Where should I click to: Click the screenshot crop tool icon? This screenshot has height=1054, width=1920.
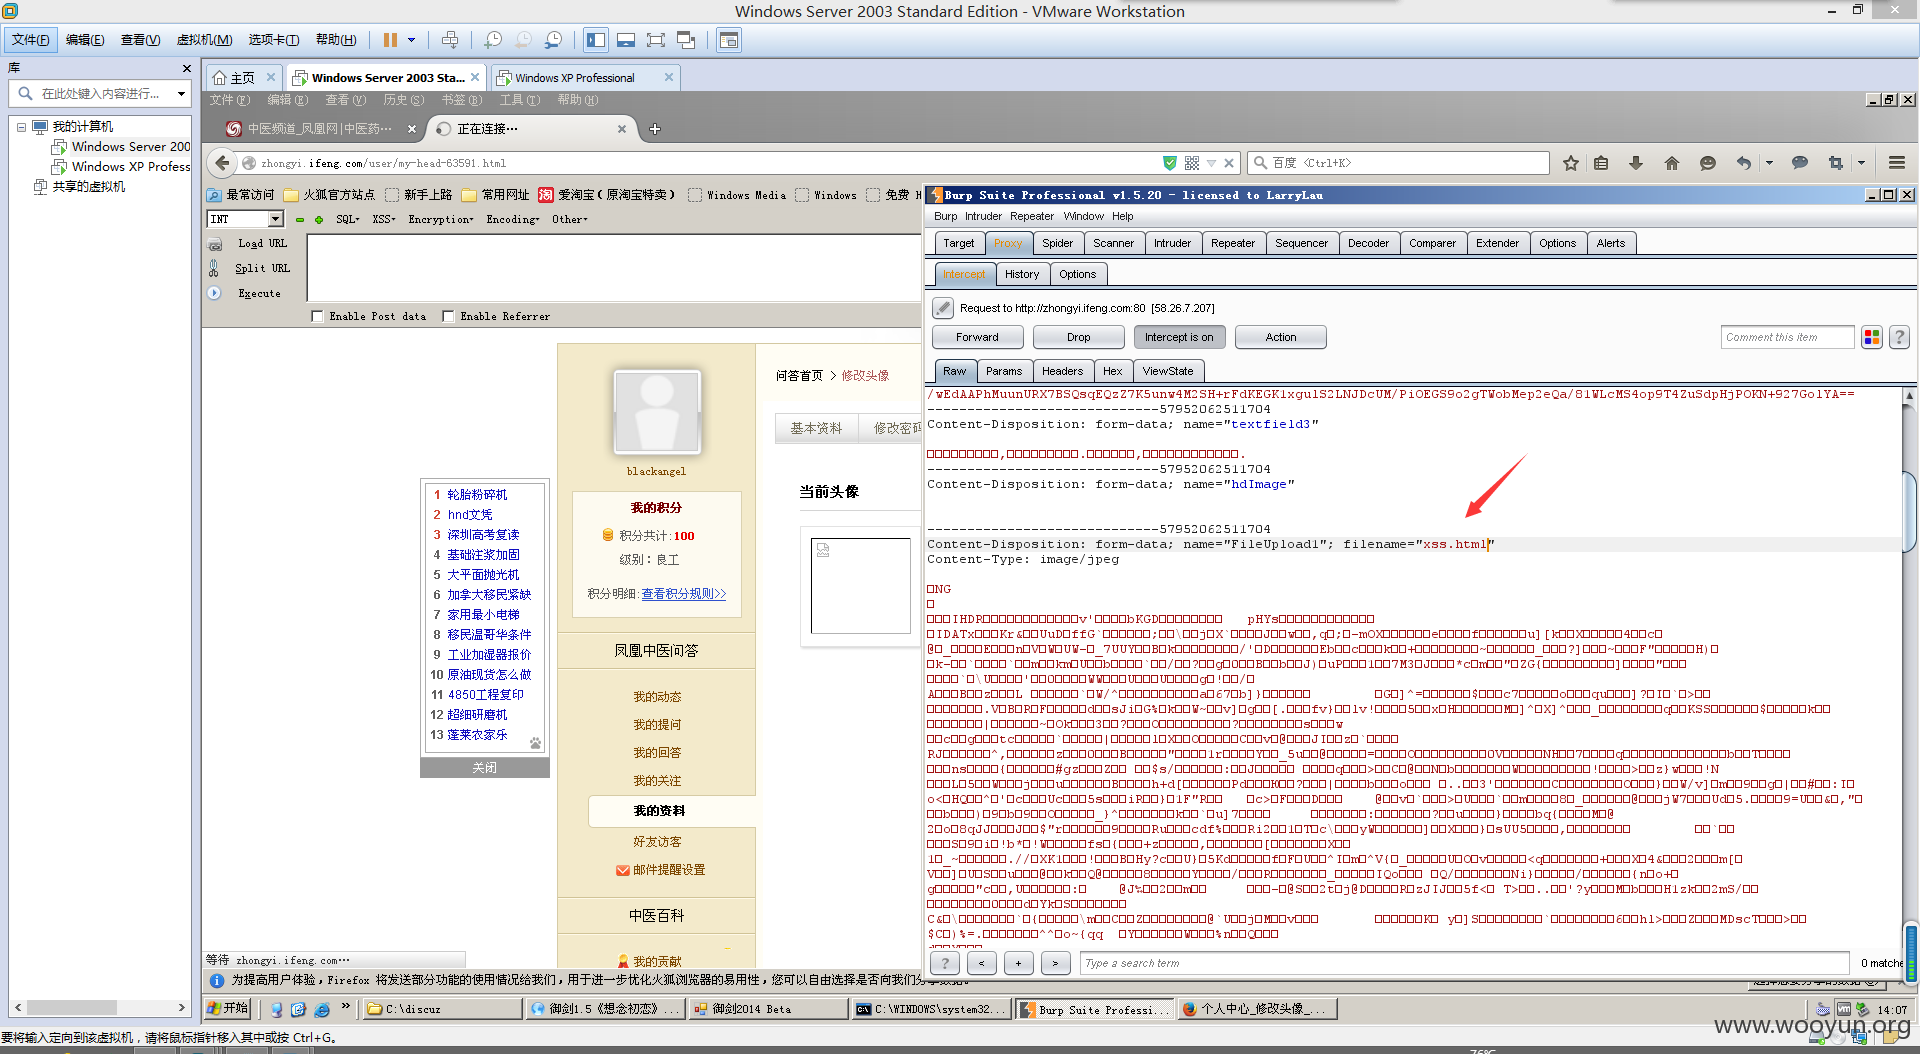click(1836, 163)
